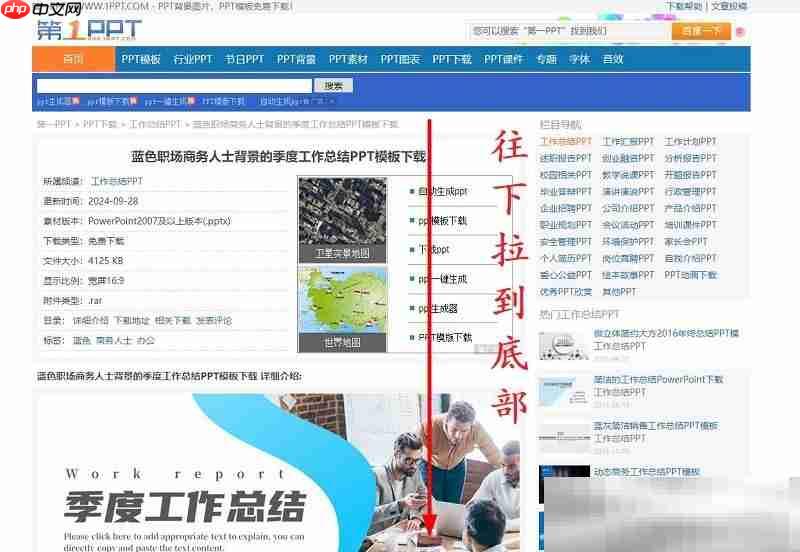Open the thumbnail of 微立体简约大方2016年终总结 template
800x552 pixels.
pos(564,345)
